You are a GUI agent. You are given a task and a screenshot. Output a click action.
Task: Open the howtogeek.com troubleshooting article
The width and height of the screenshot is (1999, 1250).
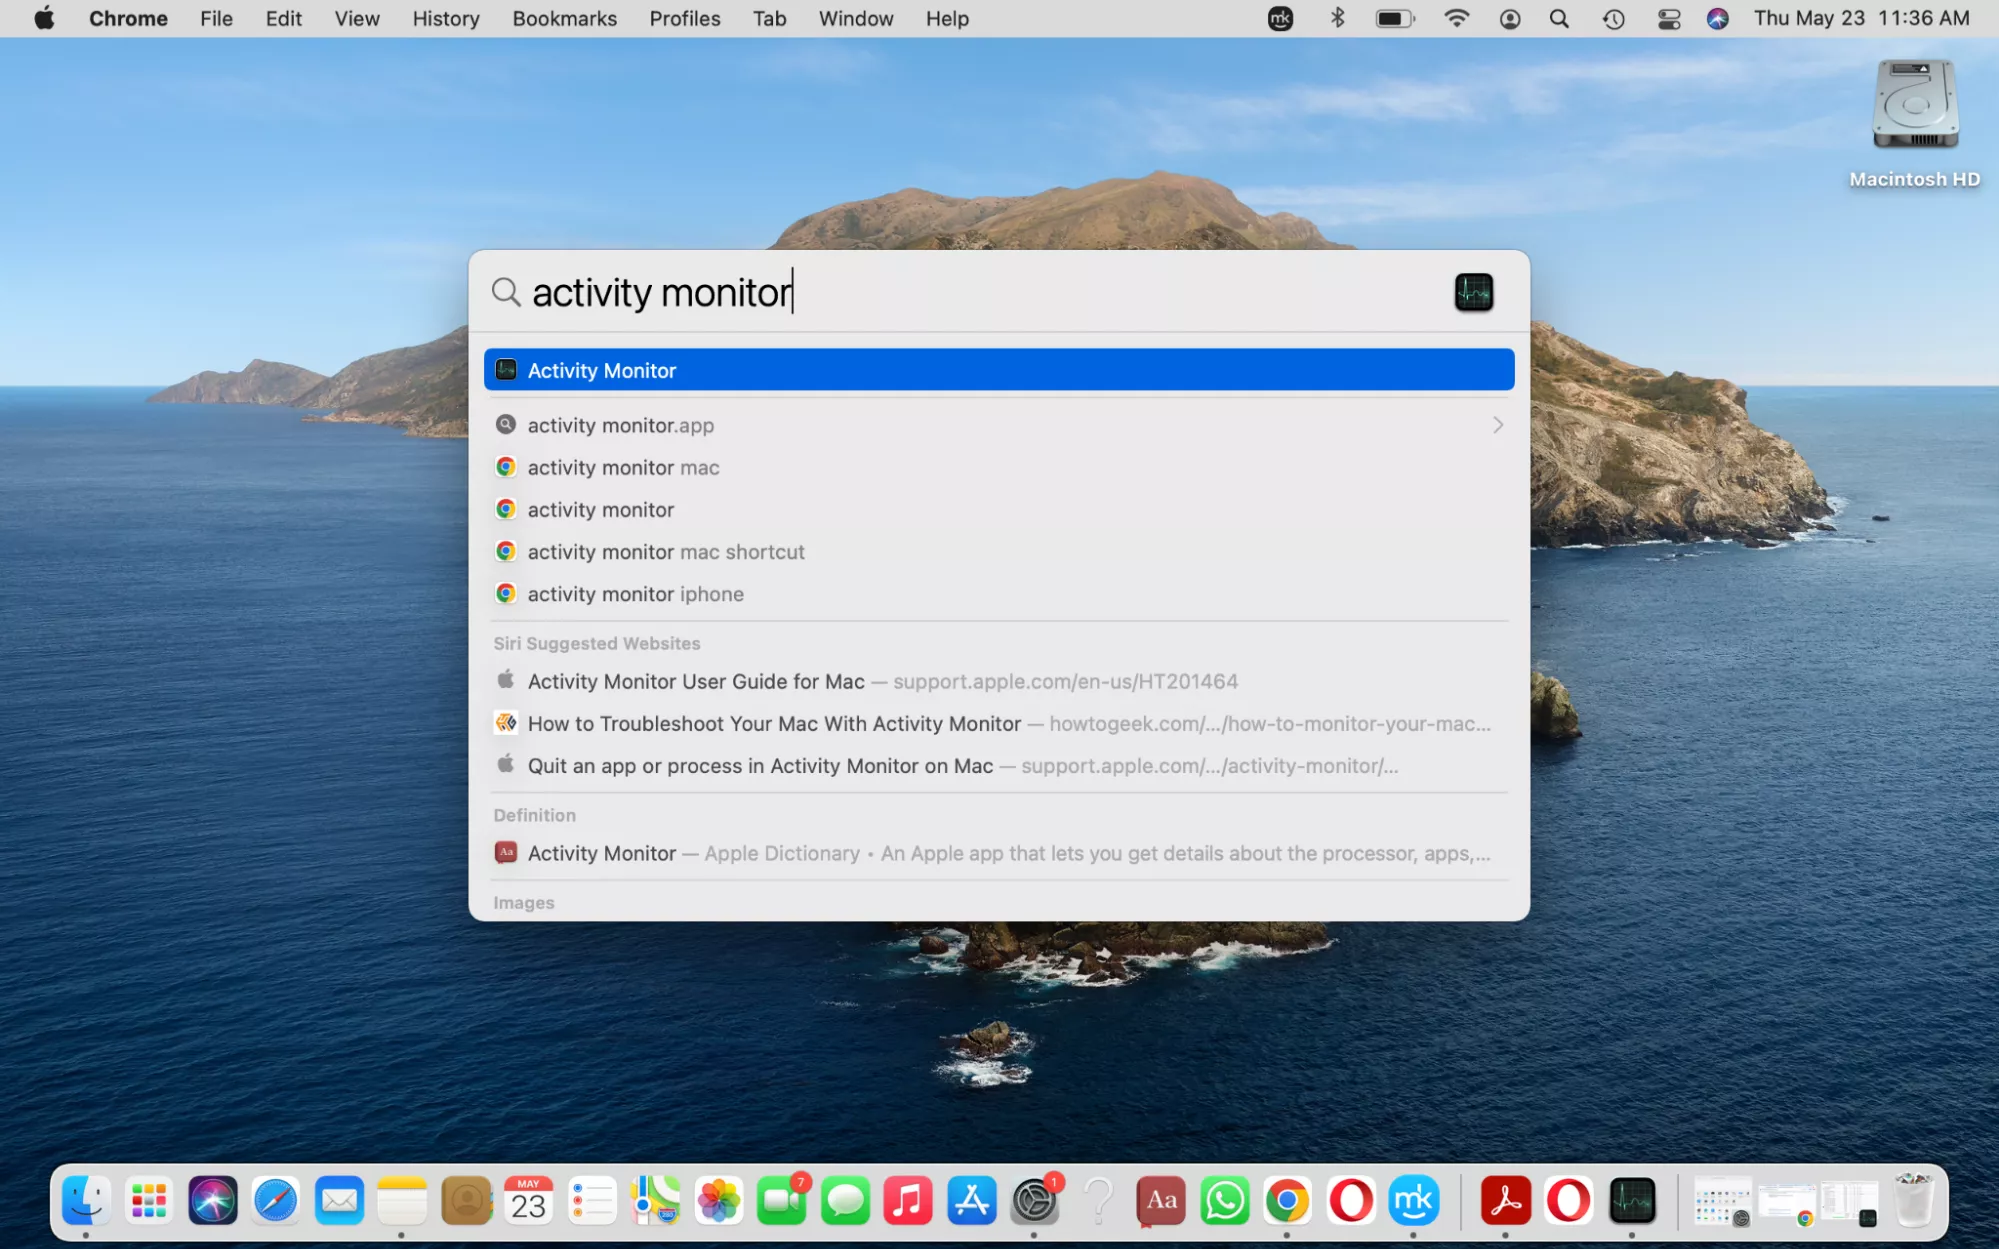click(775, 723)
